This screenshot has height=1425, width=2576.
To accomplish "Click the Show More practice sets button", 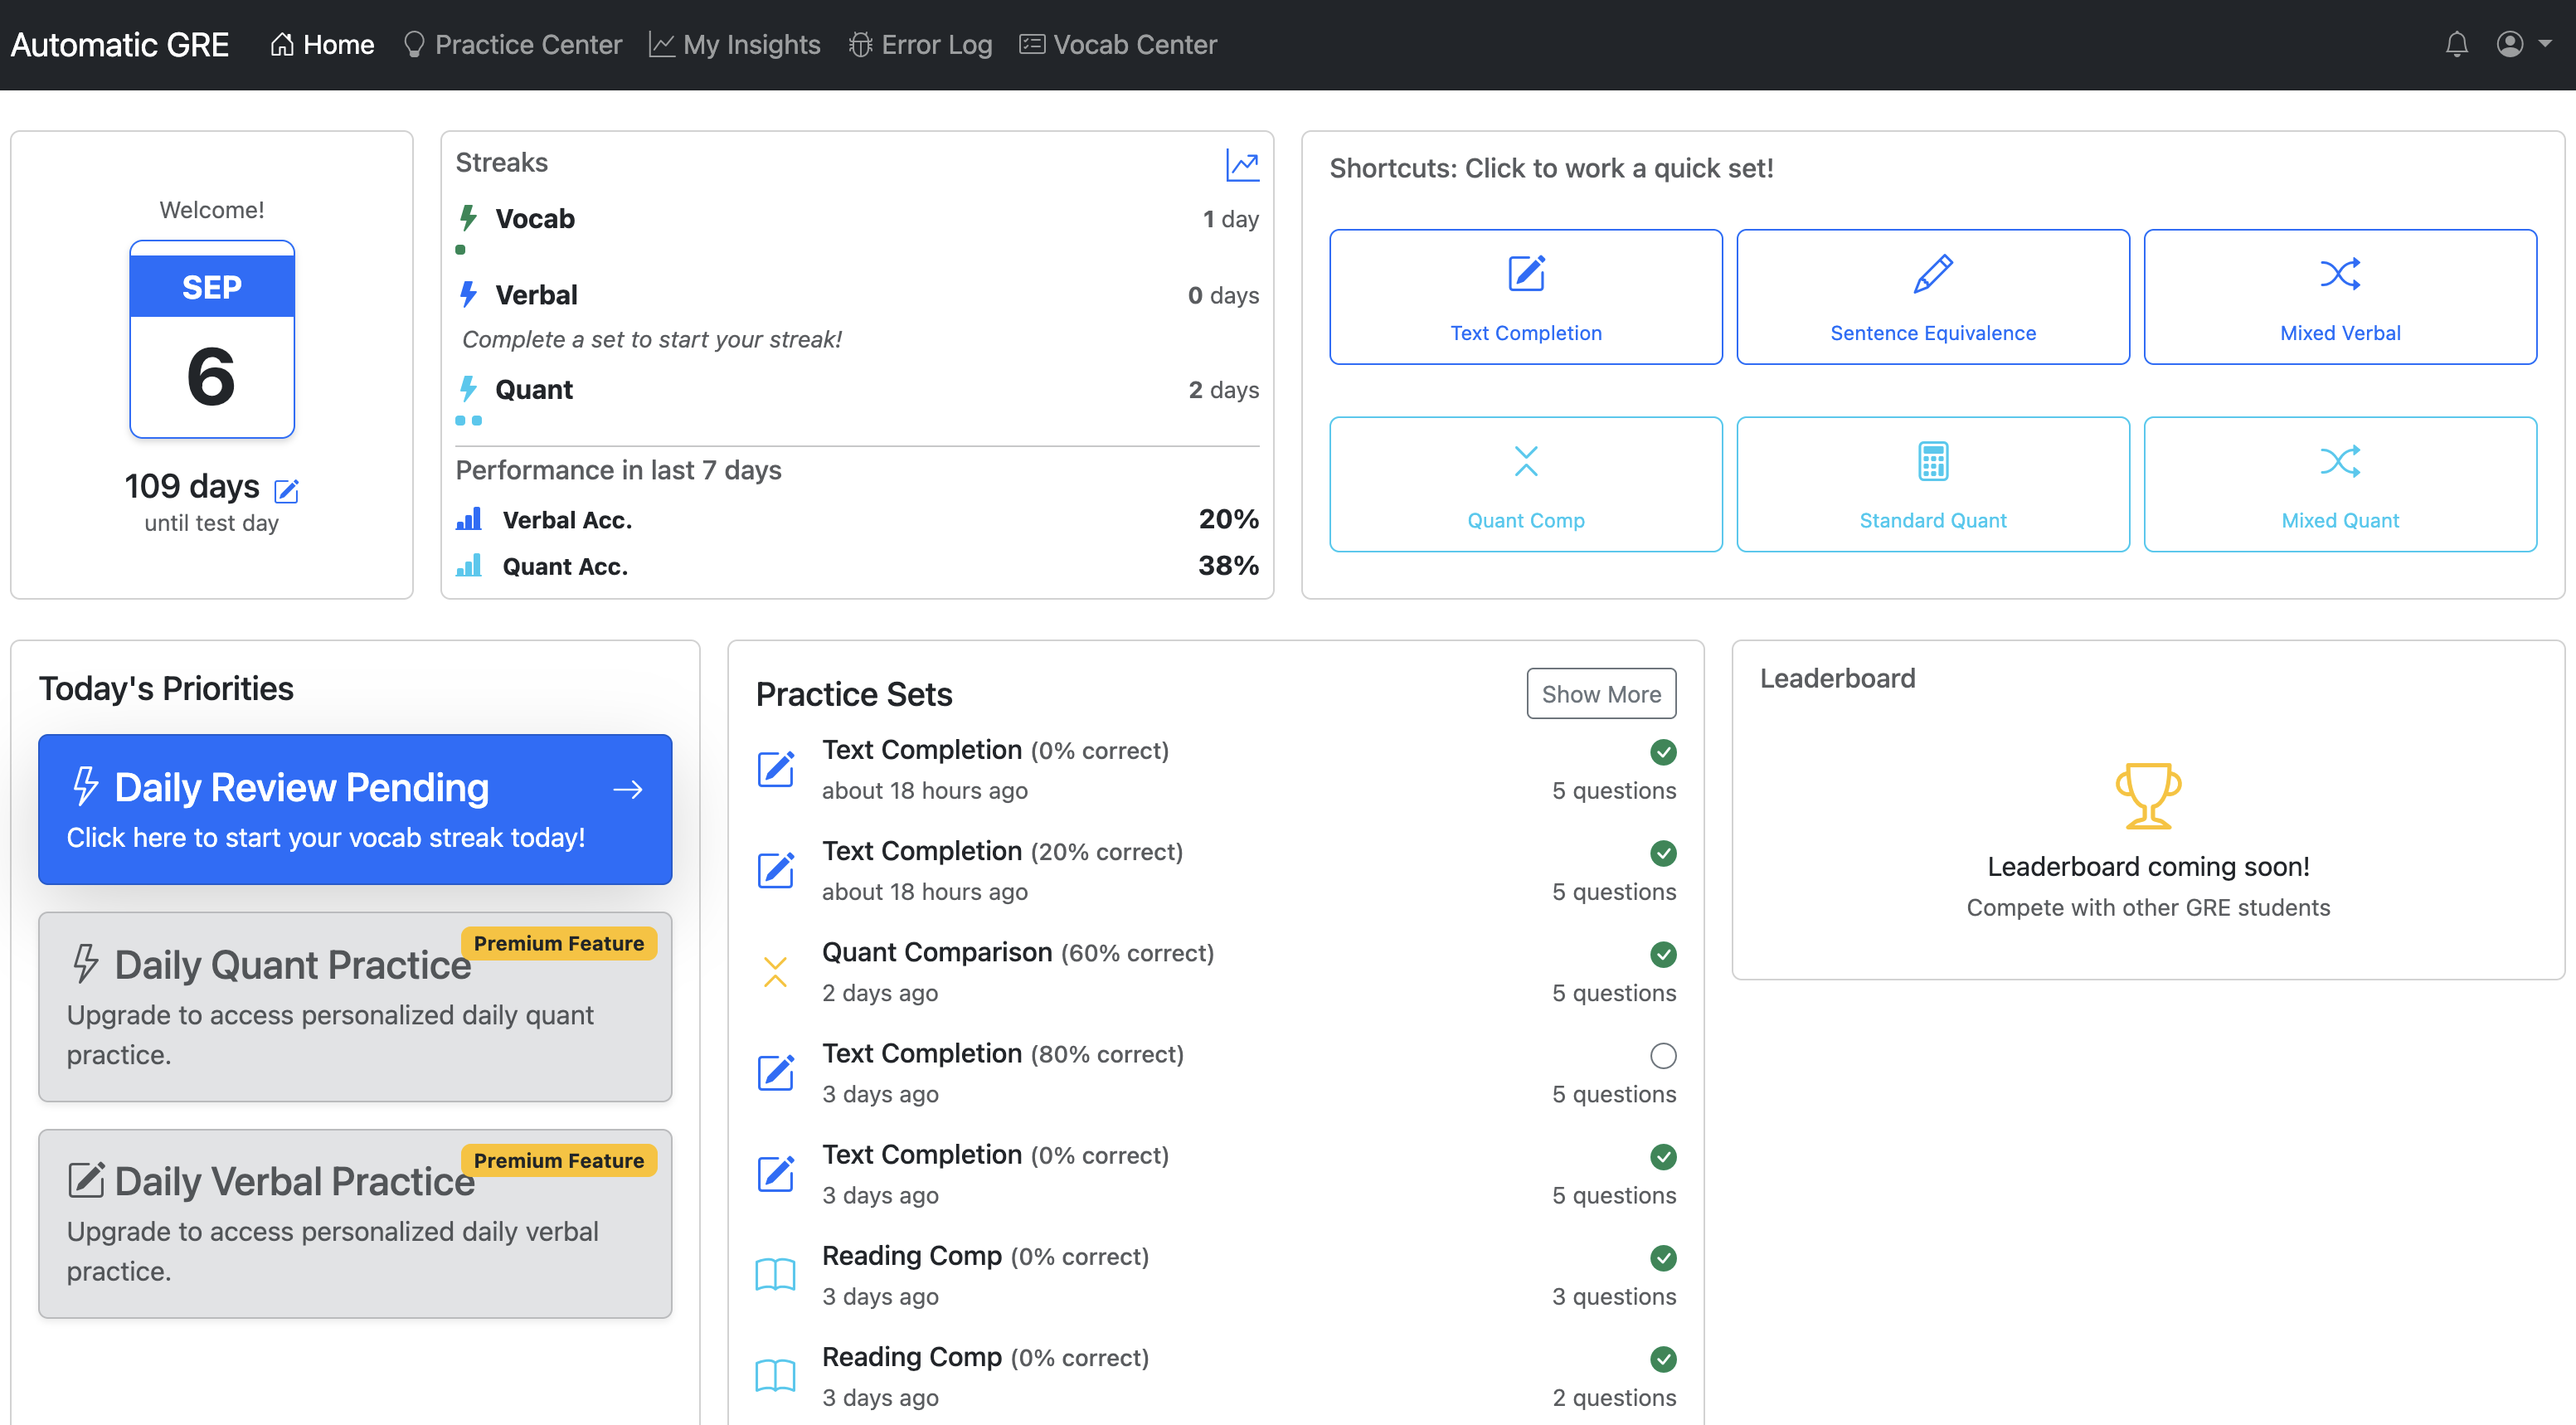I will click(x=1601, y=693).
